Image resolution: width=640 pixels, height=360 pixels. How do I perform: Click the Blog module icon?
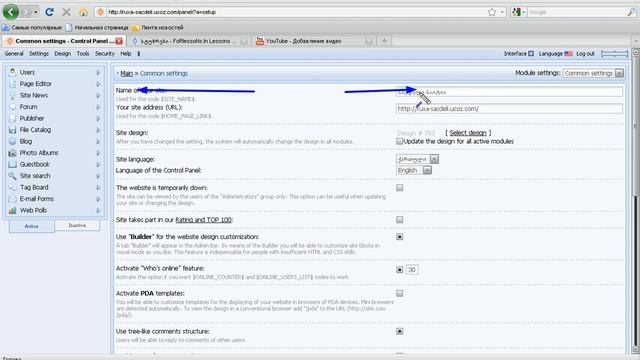pos(13,141)
